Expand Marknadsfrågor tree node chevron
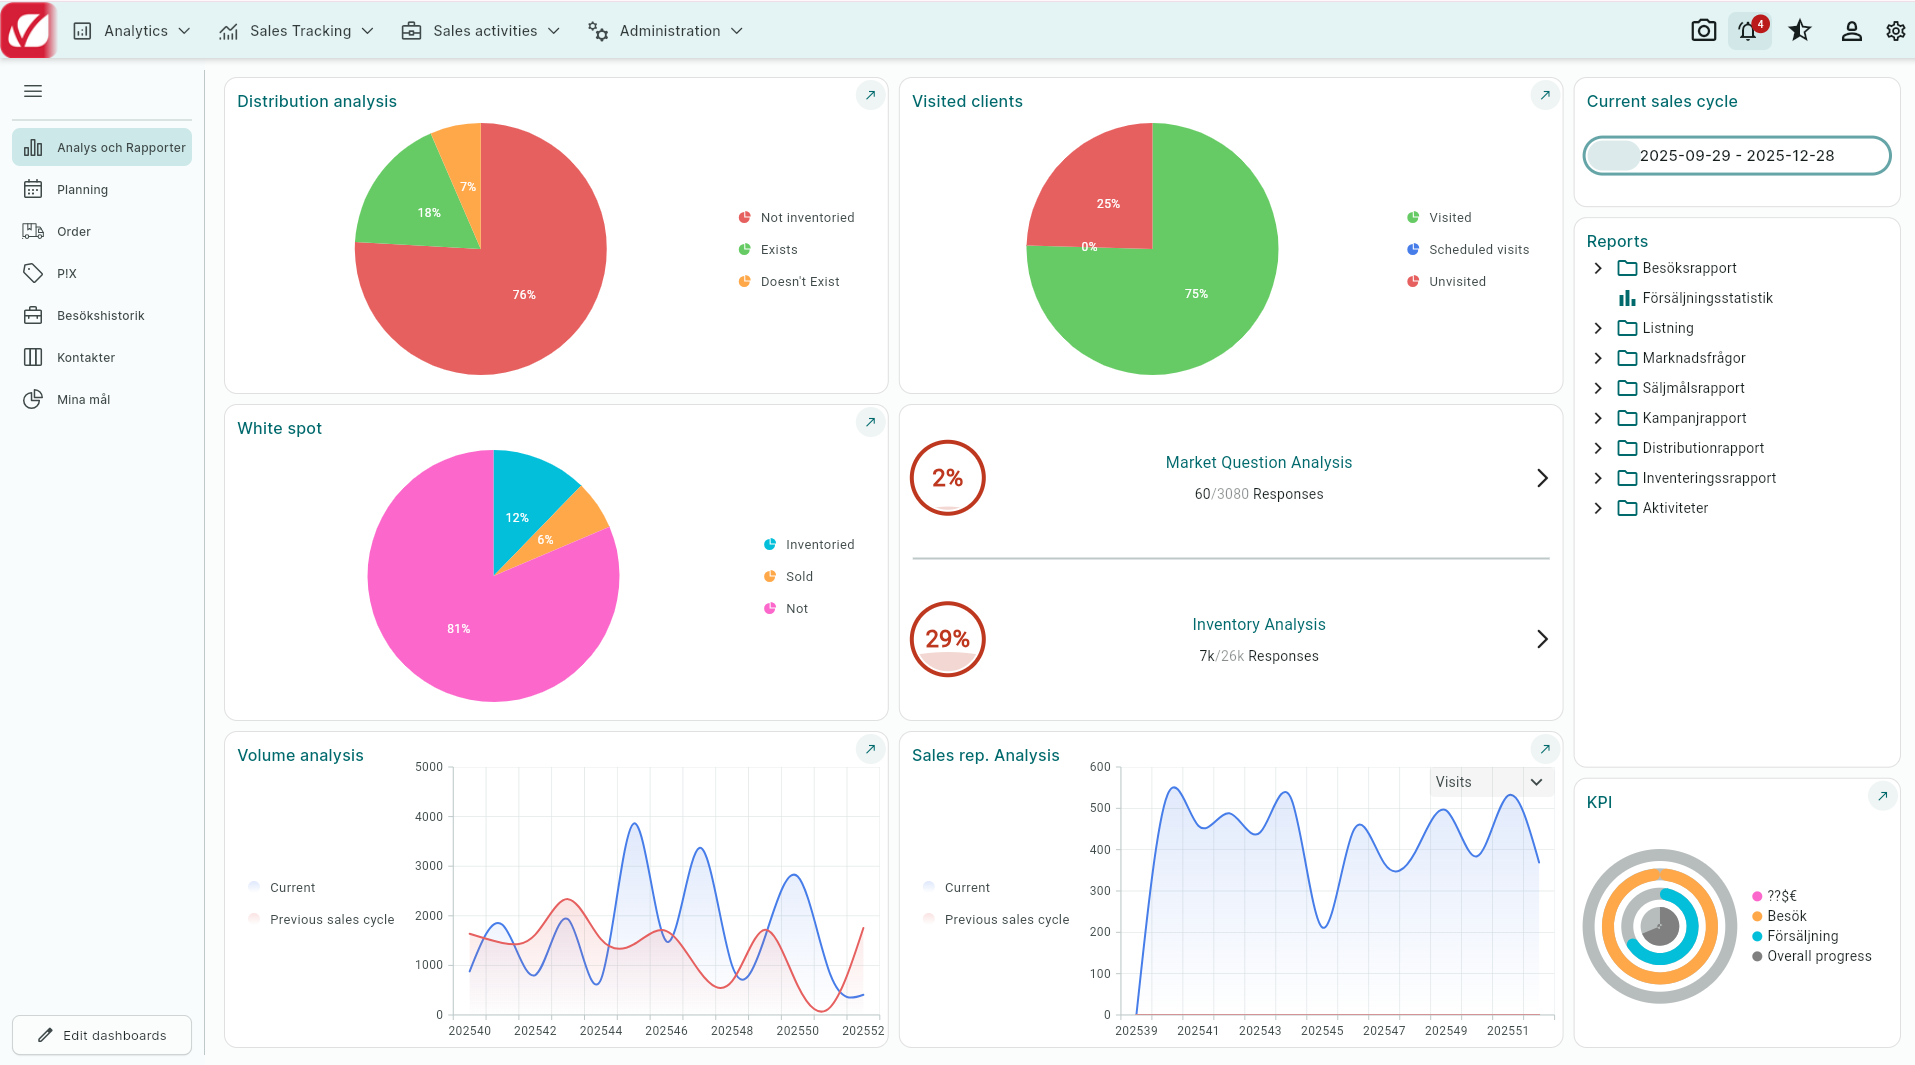The height and width of the screenshot is (1065, 1915). [1598, 358]
